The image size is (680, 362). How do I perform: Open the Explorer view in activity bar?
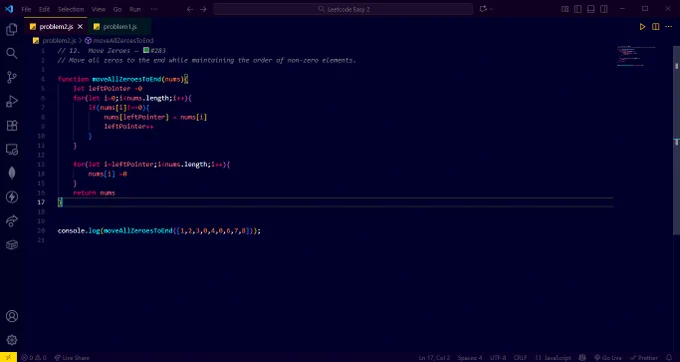click(12, 29)
